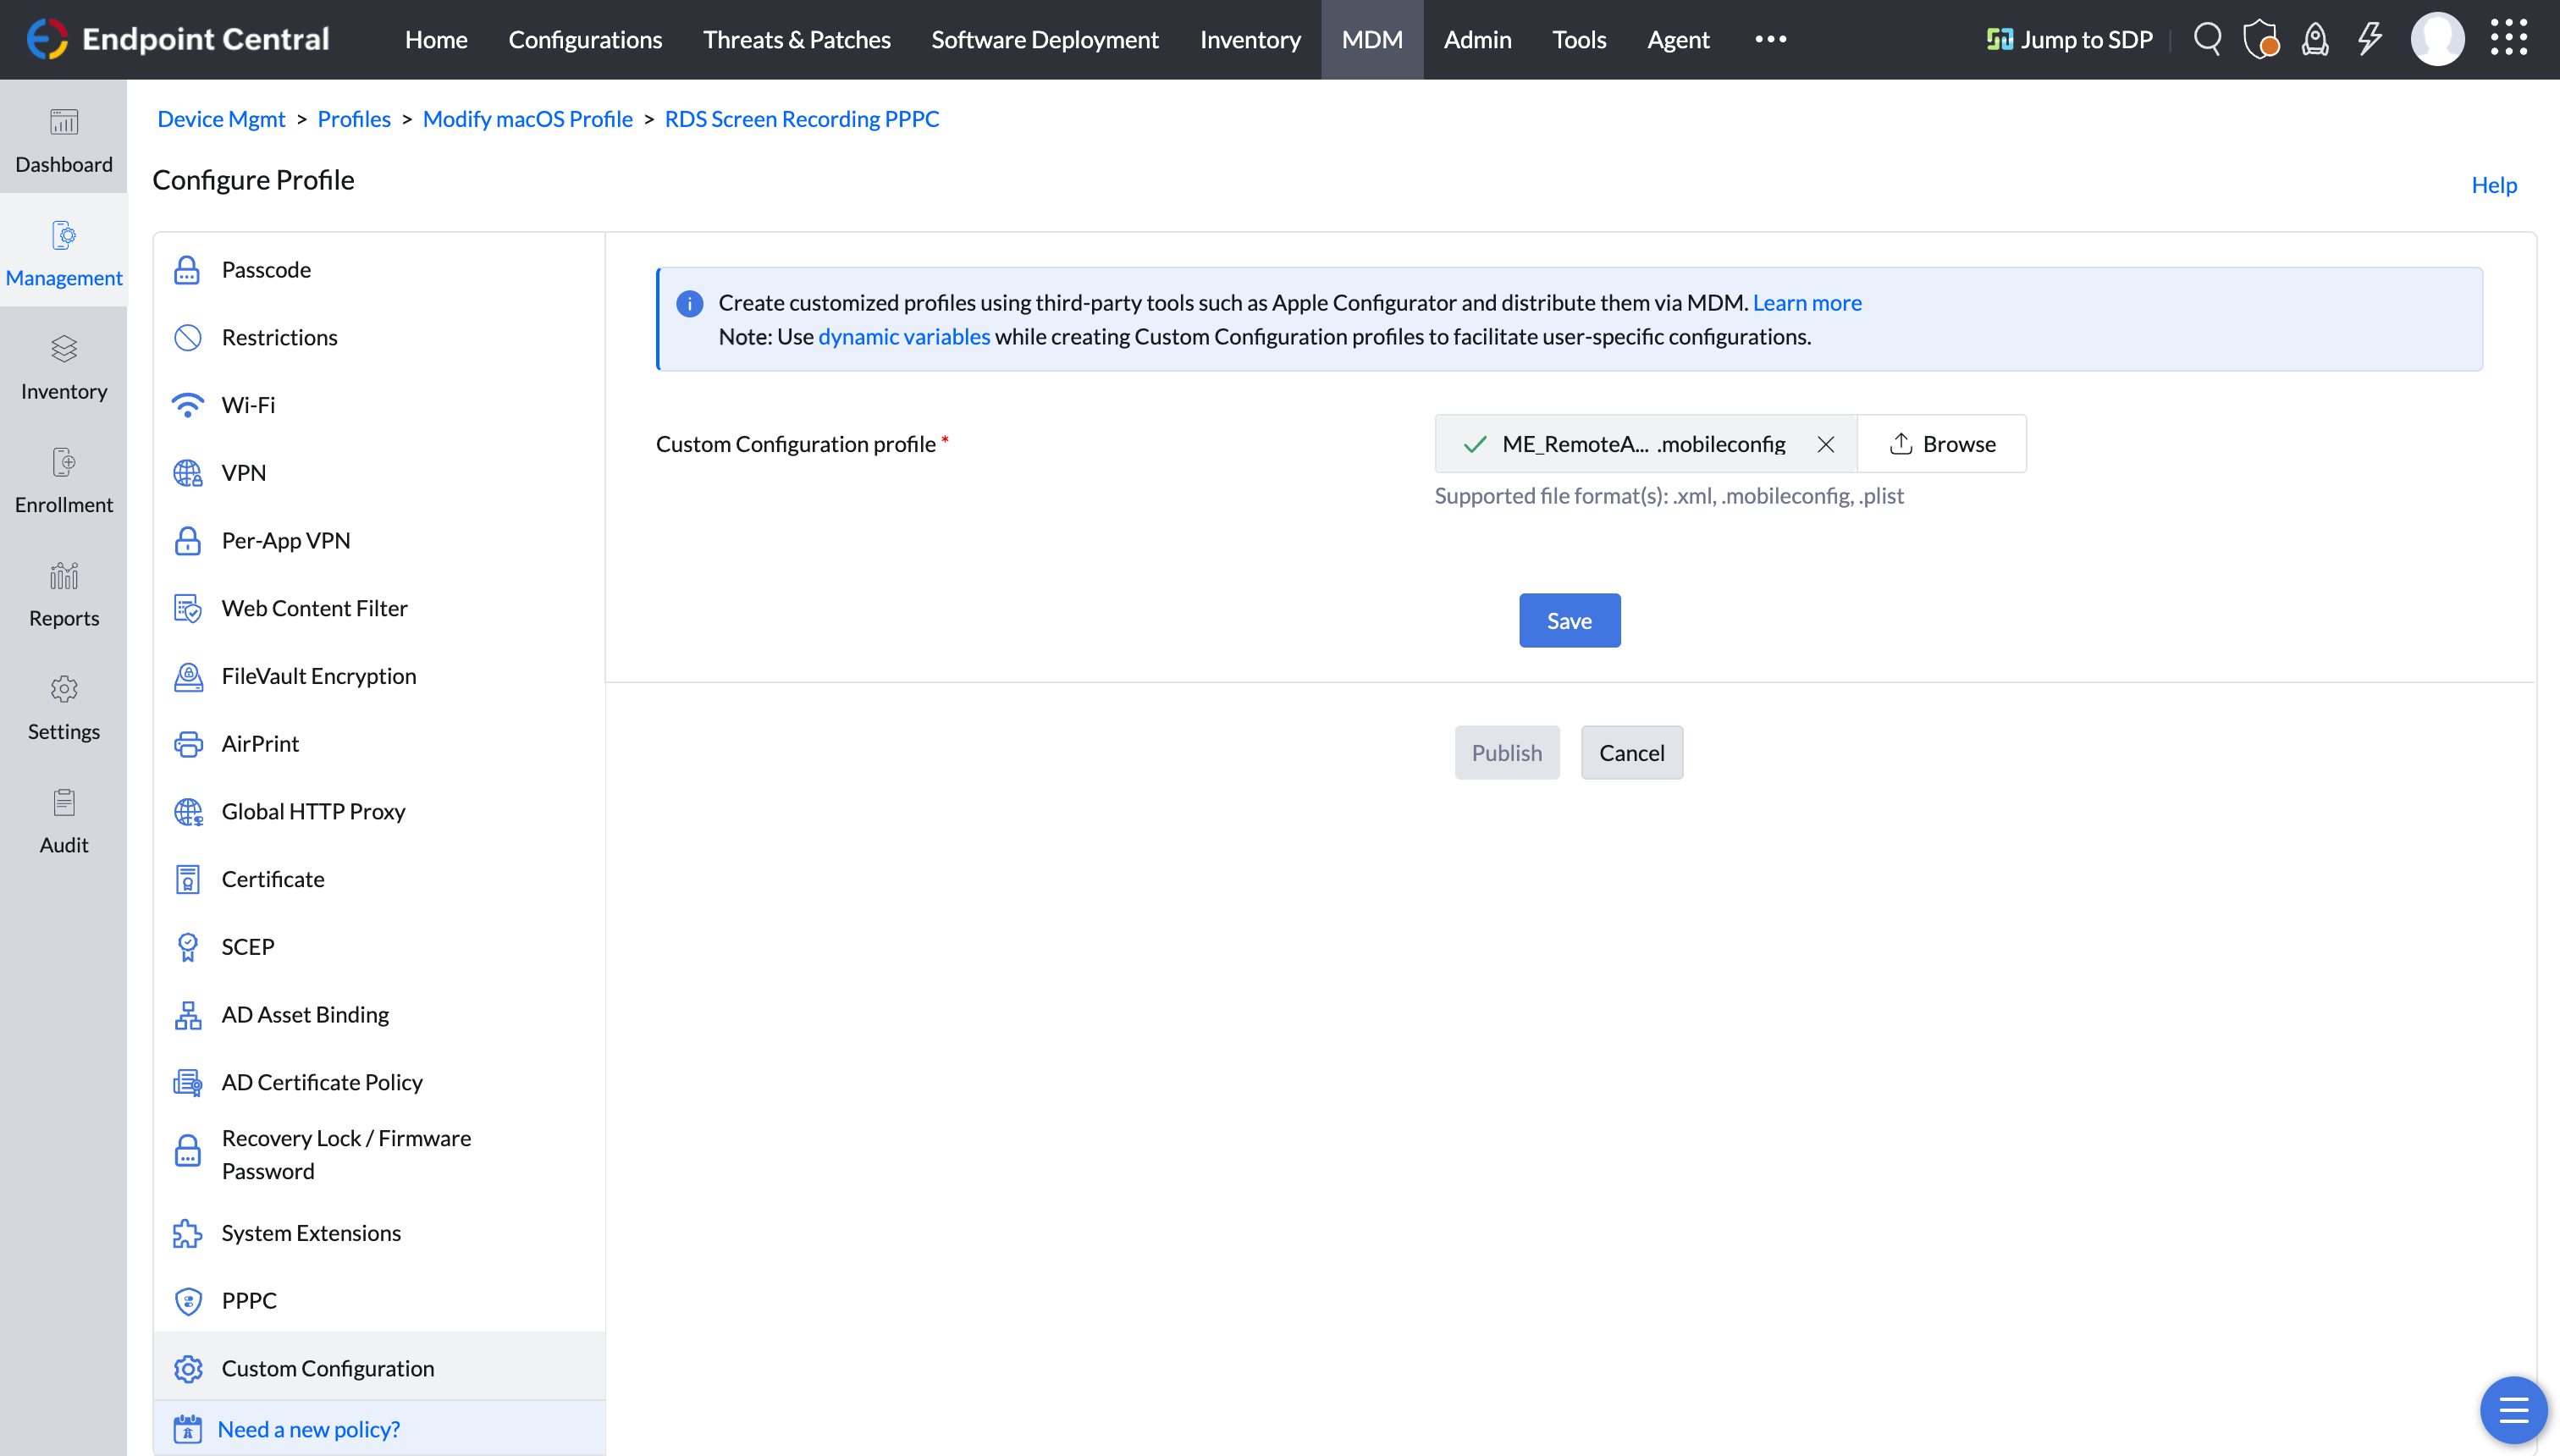The height and width of the screenshot is (1456, 2560).
Task: Select PPPC payload in profile list
Action: [x=249, y=1300]
